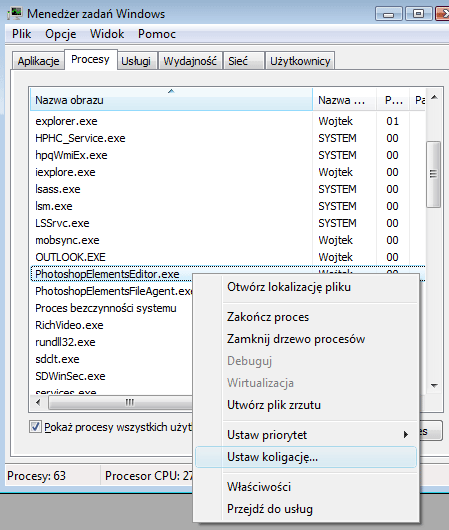The image size is (449, 530).
Task: Switch to the 'Wydajność' tab
Action: pos(190,61)
